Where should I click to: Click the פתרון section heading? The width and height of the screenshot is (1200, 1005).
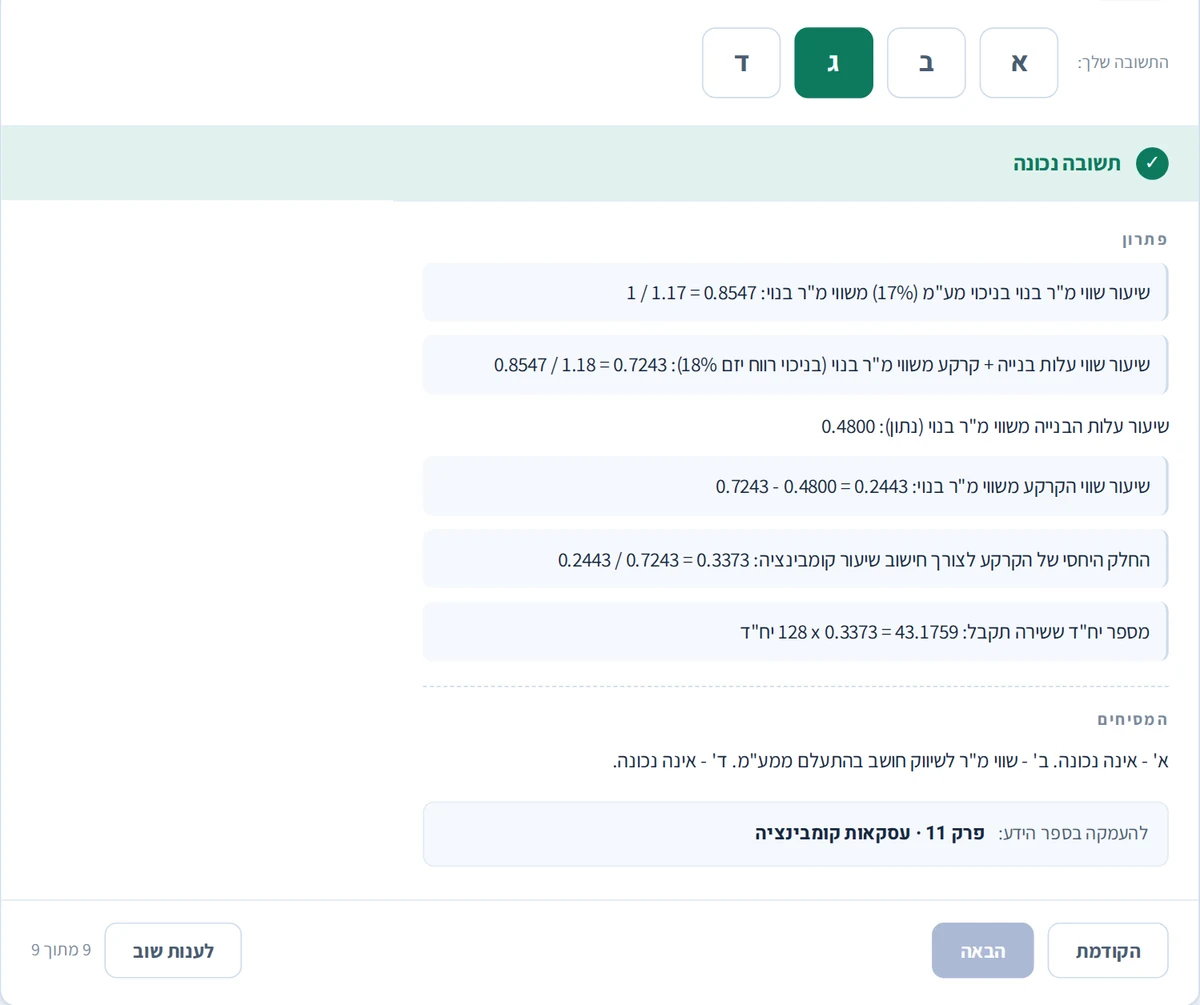pos(1144,241)
